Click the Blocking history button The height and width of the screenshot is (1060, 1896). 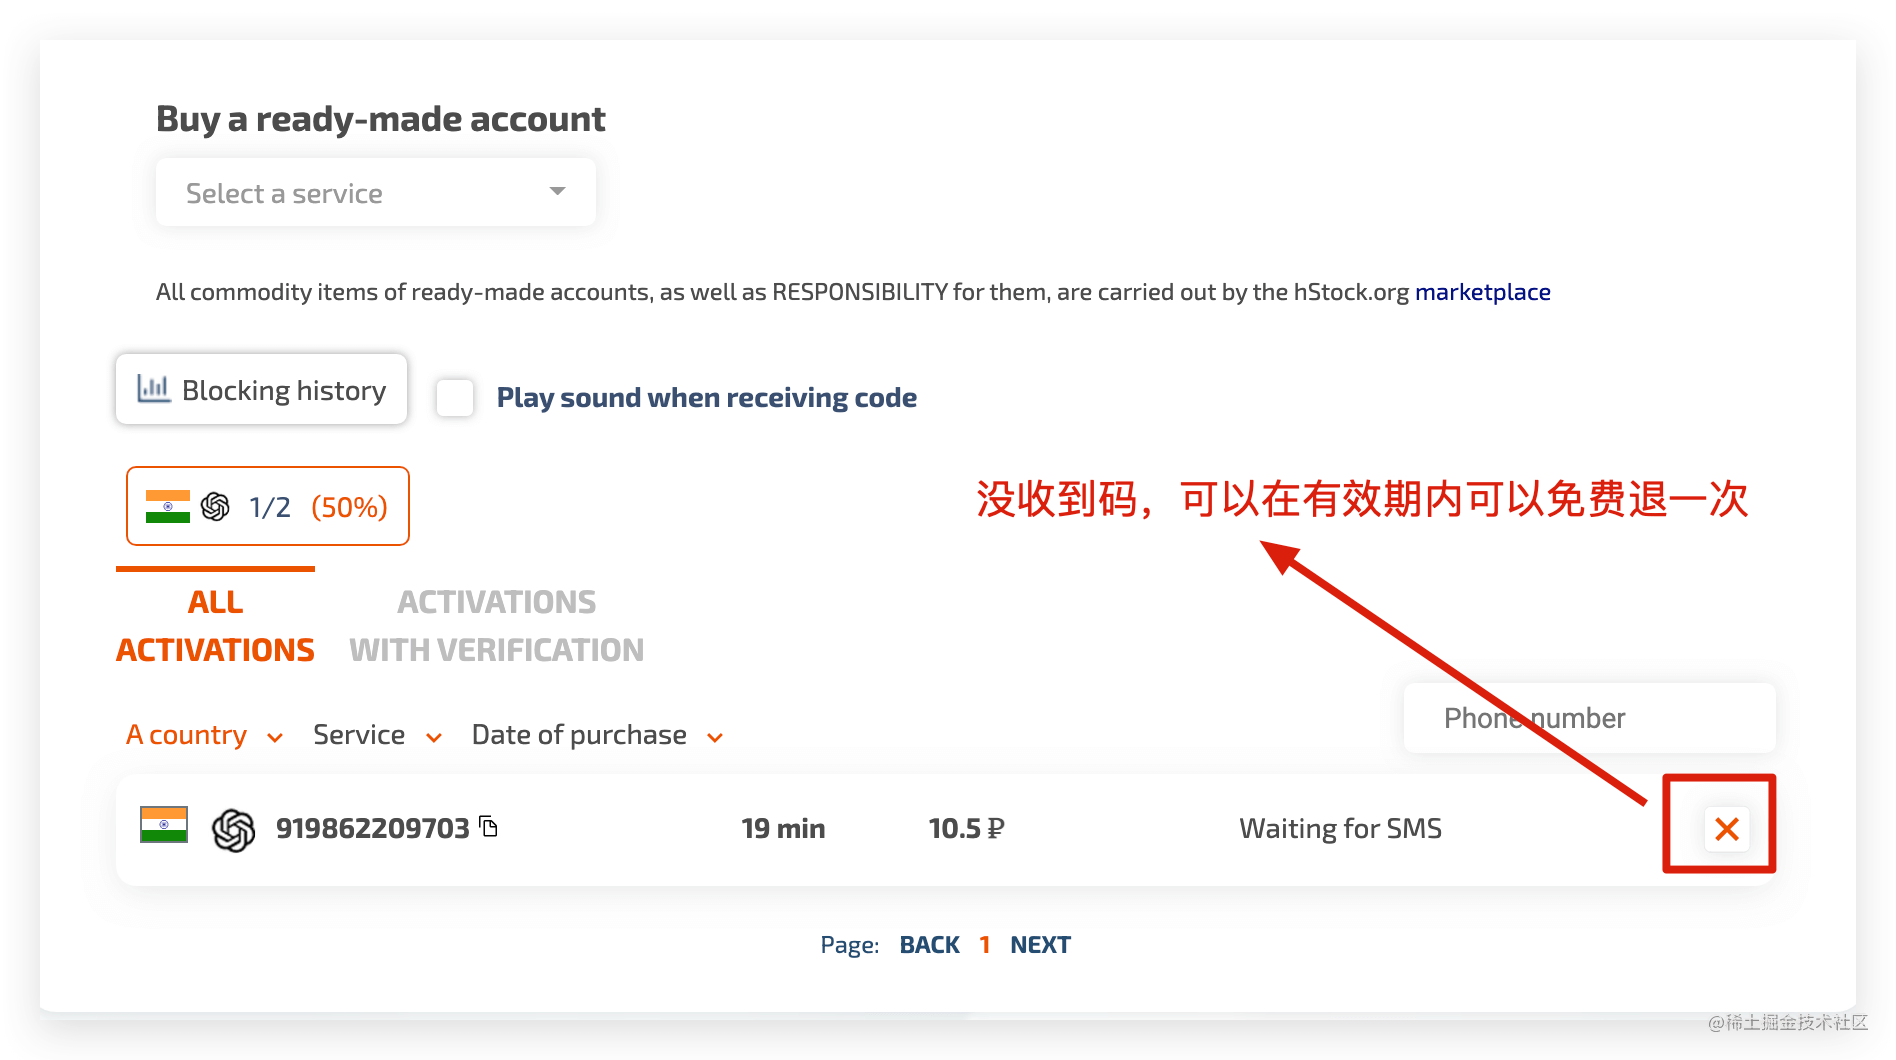[261, 389]
